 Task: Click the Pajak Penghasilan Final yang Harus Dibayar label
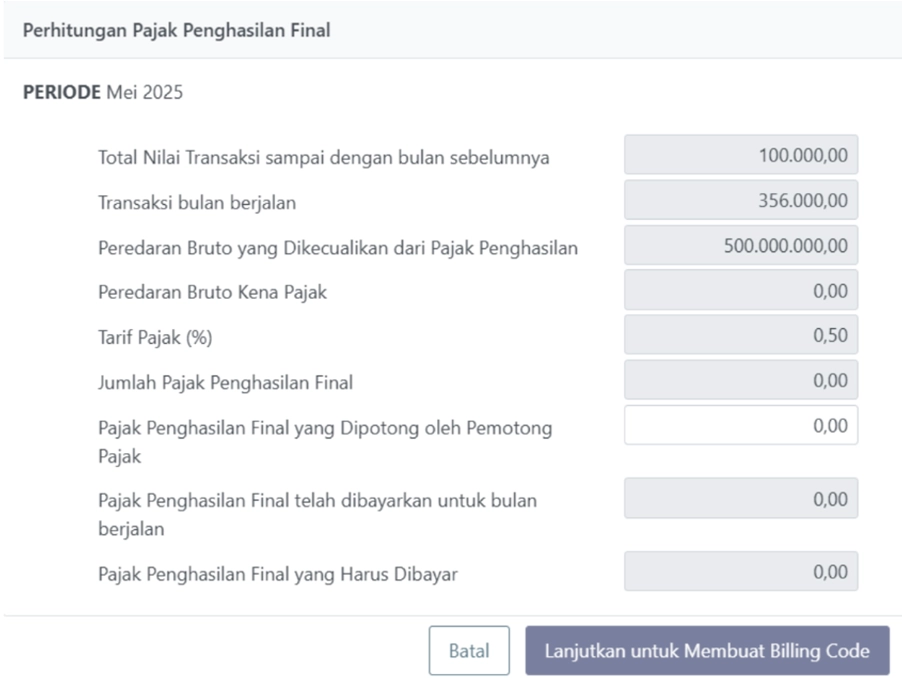coord(278,574)
